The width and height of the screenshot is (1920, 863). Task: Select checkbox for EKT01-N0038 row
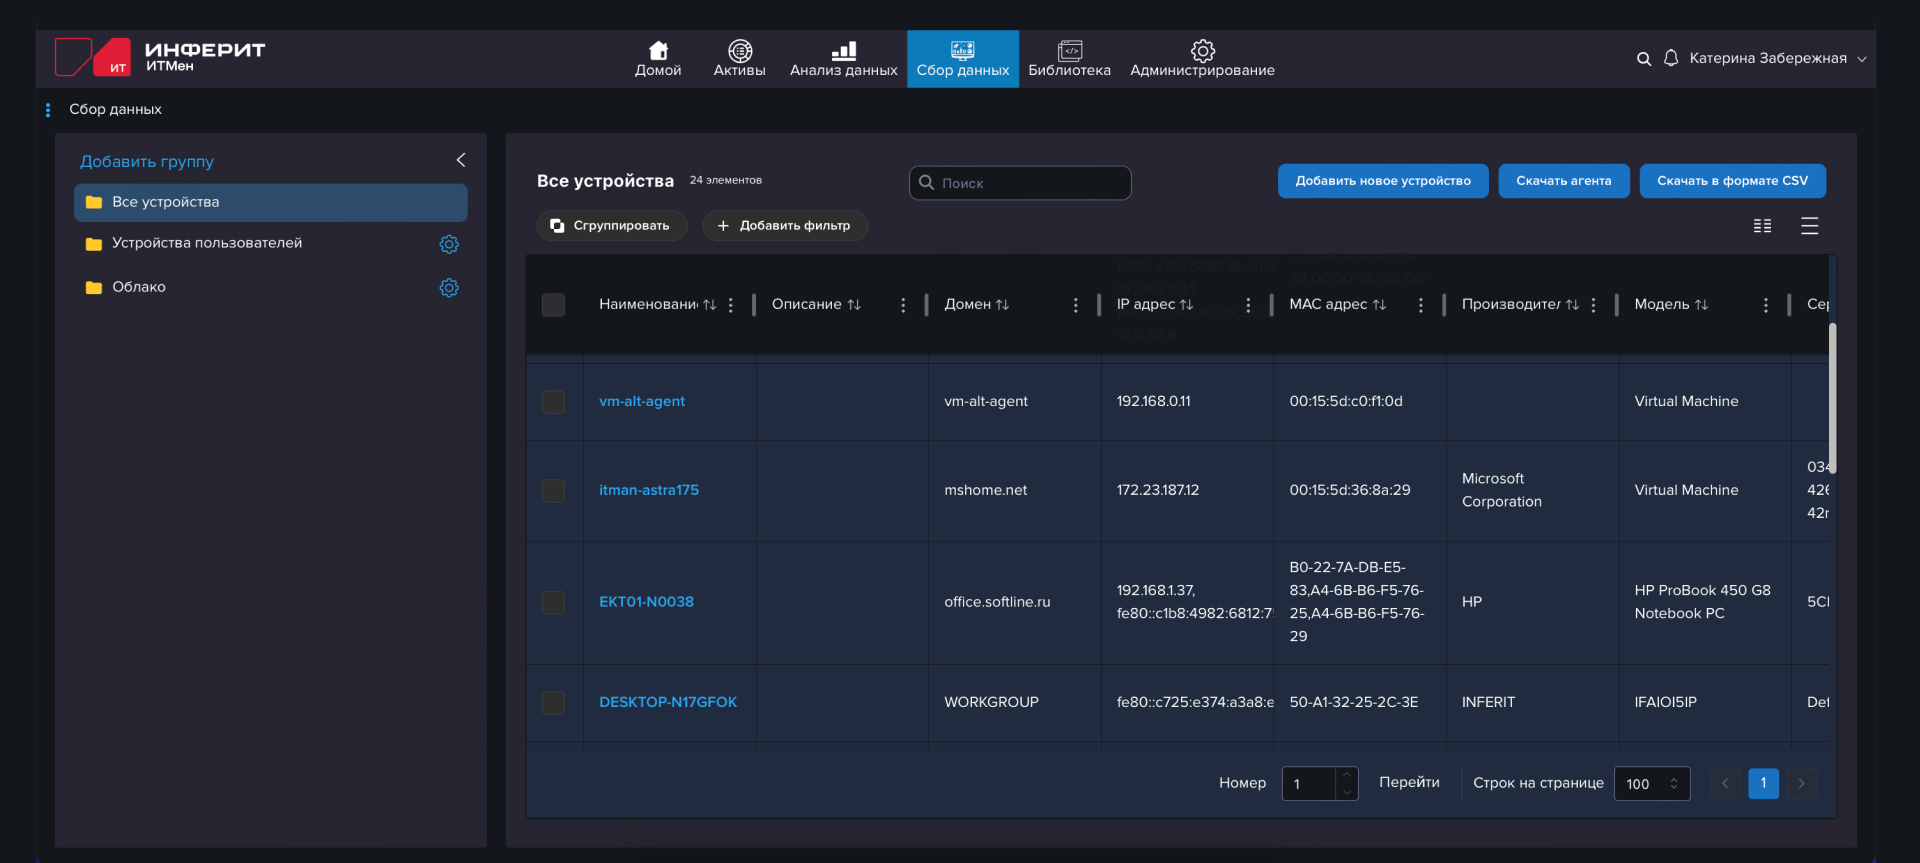point(553,603)
